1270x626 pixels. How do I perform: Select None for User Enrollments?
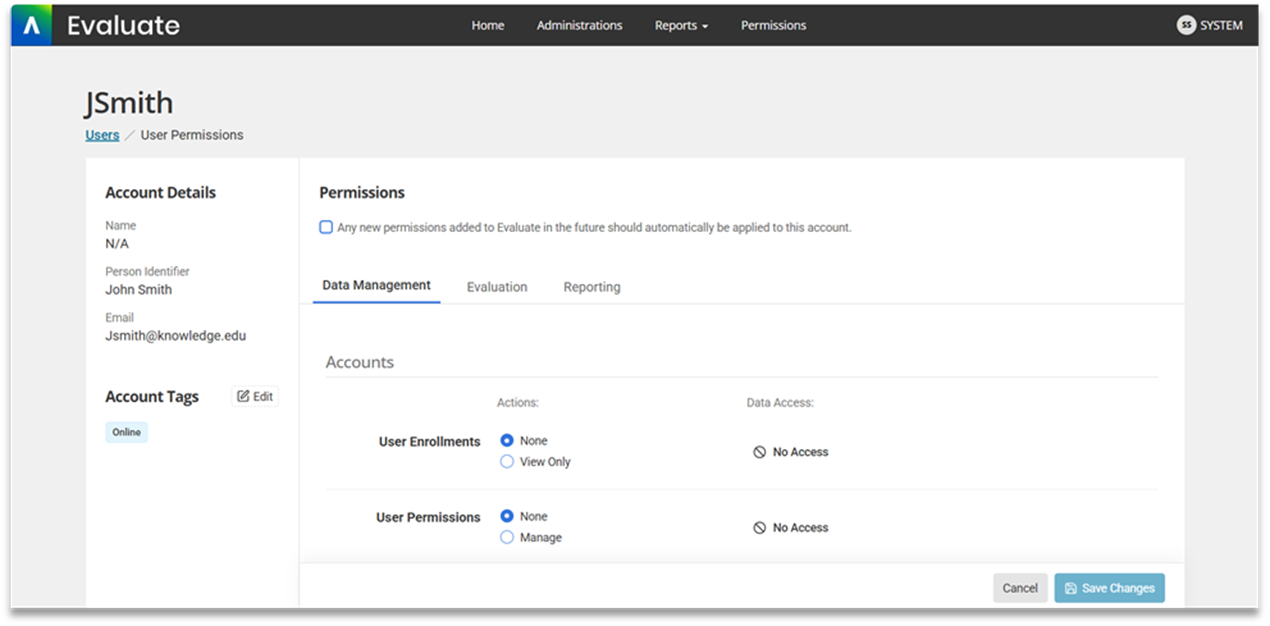coord(507,440)
